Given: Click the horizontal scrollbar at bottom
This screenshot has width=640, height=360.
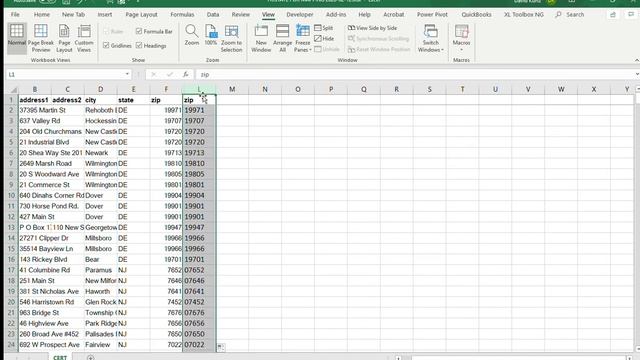Looking at the screenshot, I should [x=518, y=358].
